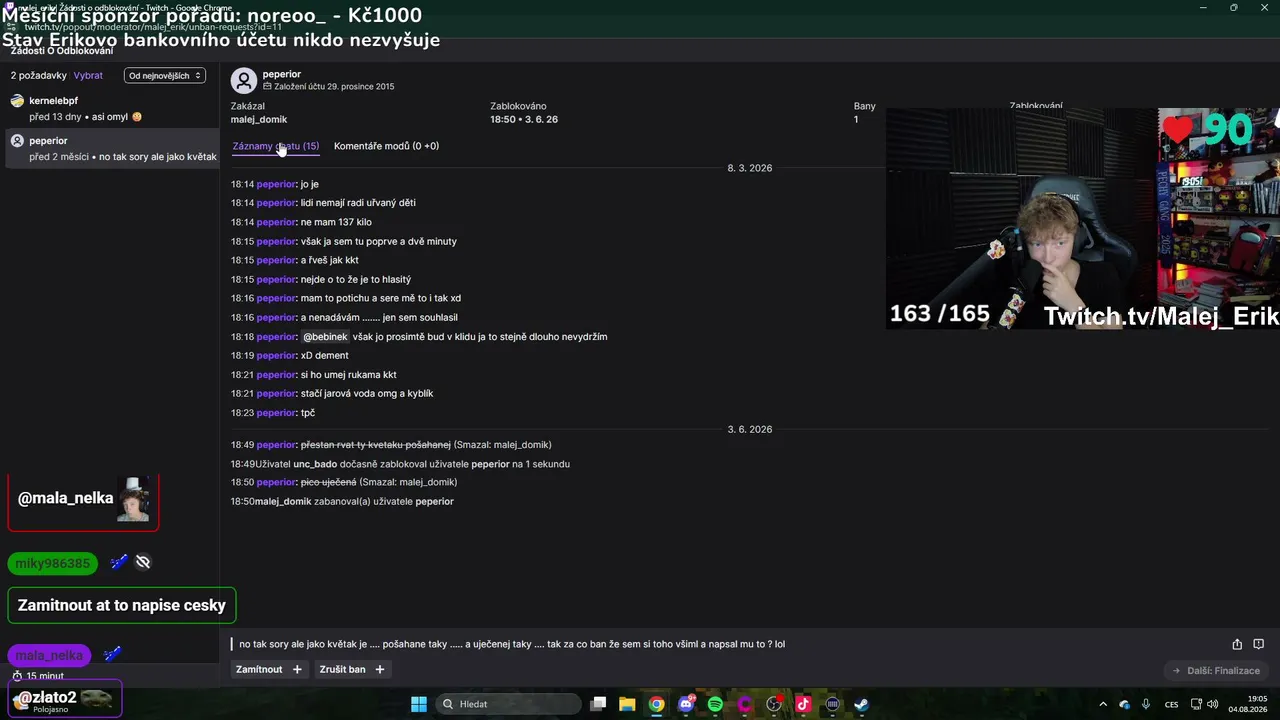Click the taskbar search box Hledat
Viewport: 1280px width, 720px height.
pos(508,704)
